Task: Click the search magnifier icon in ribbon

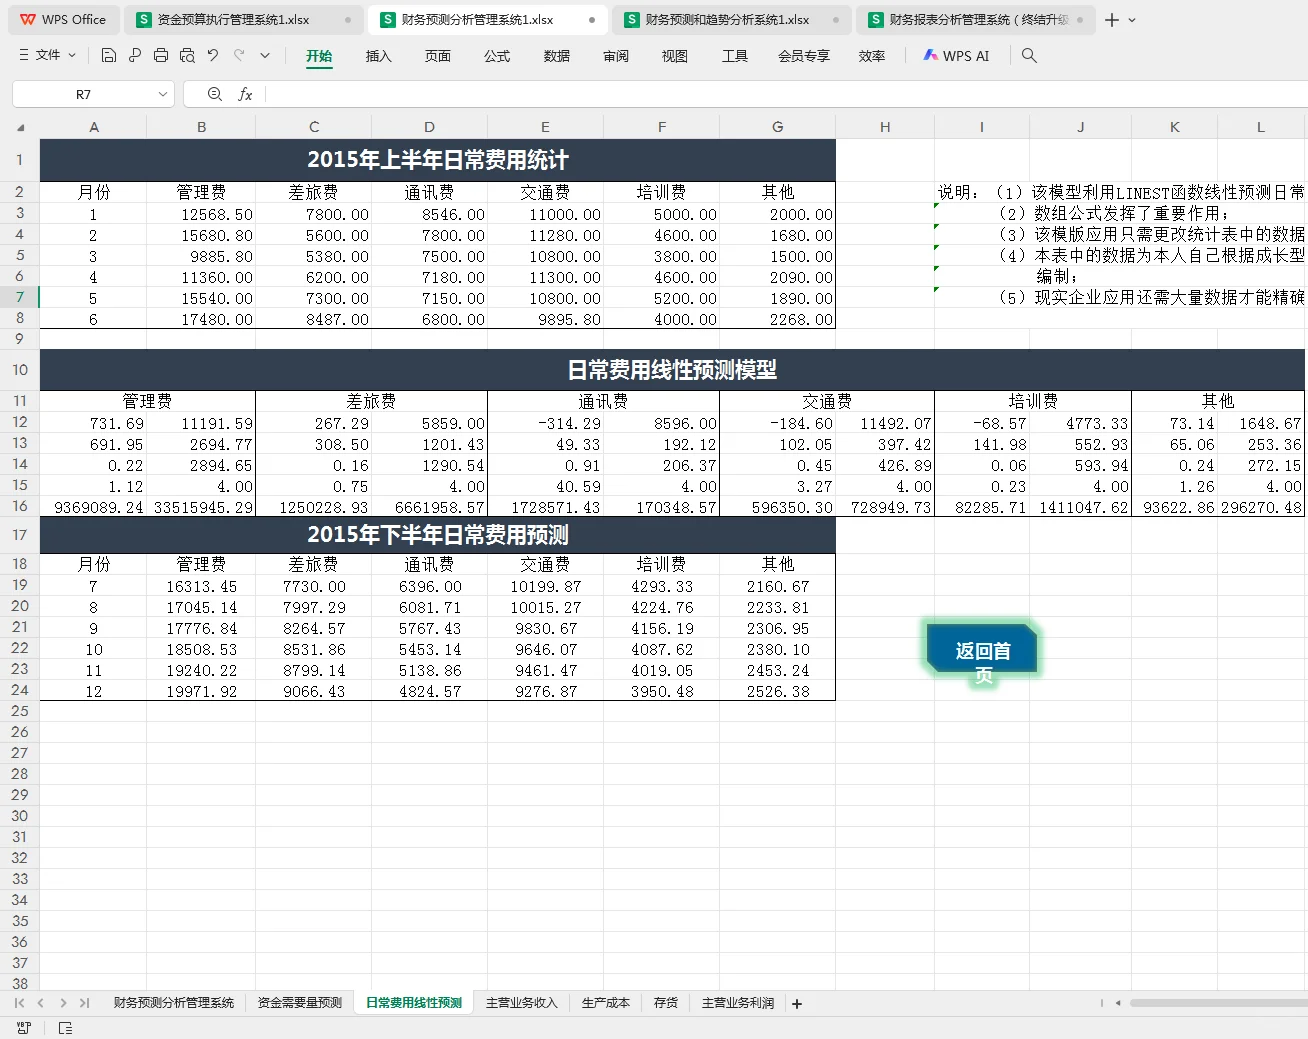Action: pos(1029,56)
